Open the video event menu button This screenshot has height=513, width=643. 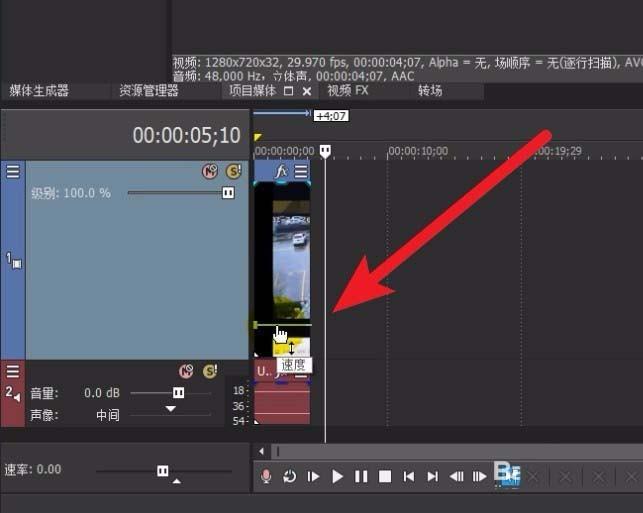(301, 171)
